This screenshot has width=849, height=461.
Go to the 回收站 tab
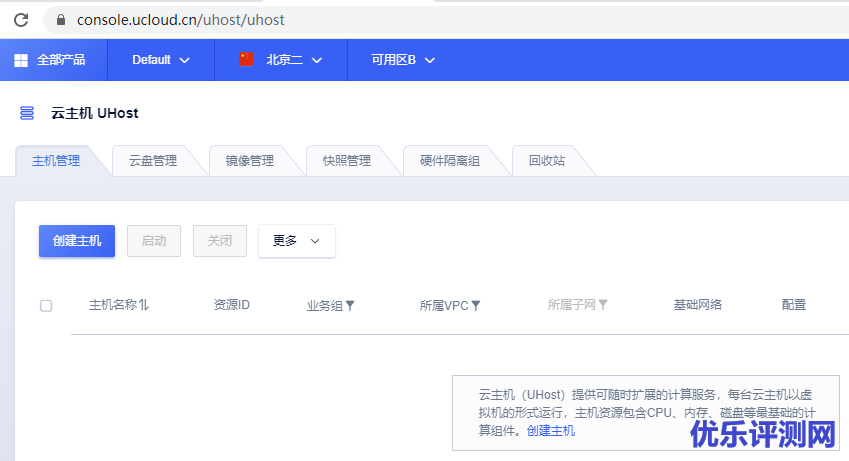tap(546, 161)
